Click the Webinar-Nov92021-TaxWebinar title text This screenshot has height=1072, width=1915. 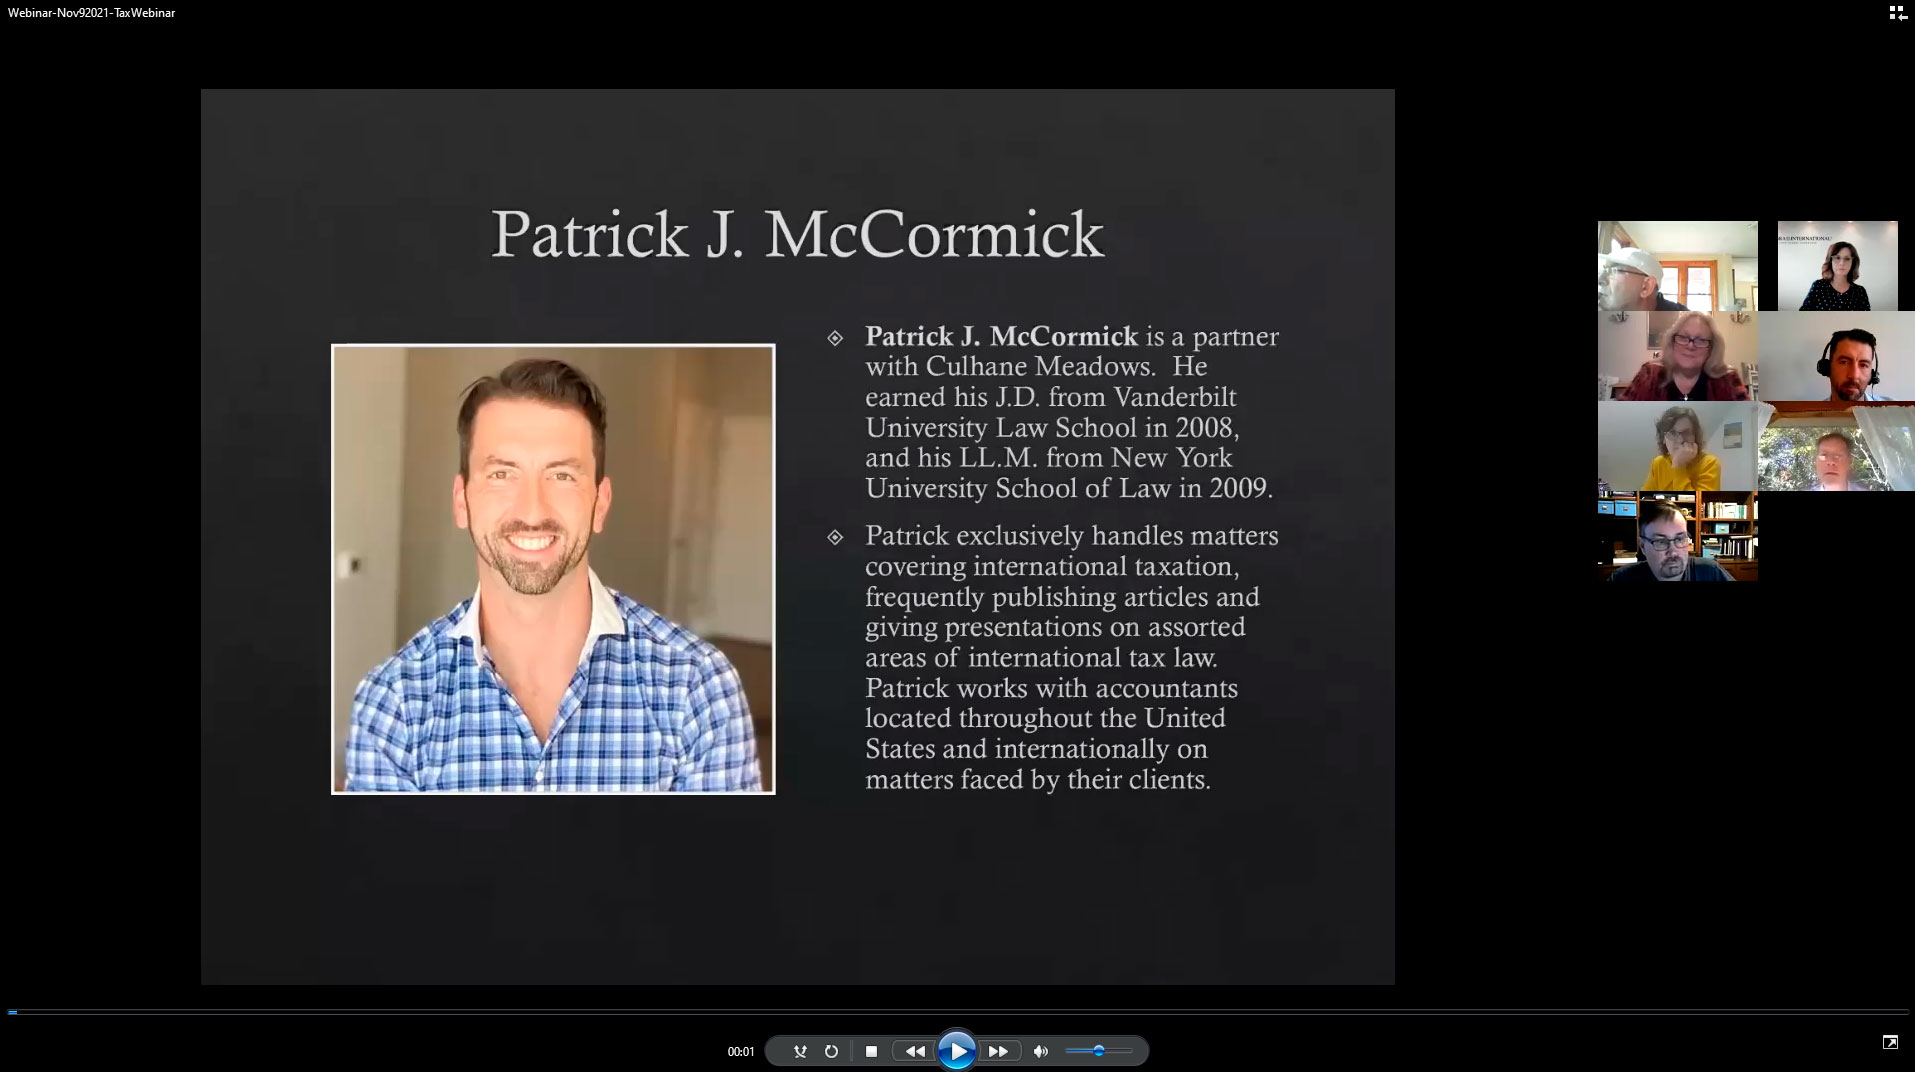pos(92,13)
